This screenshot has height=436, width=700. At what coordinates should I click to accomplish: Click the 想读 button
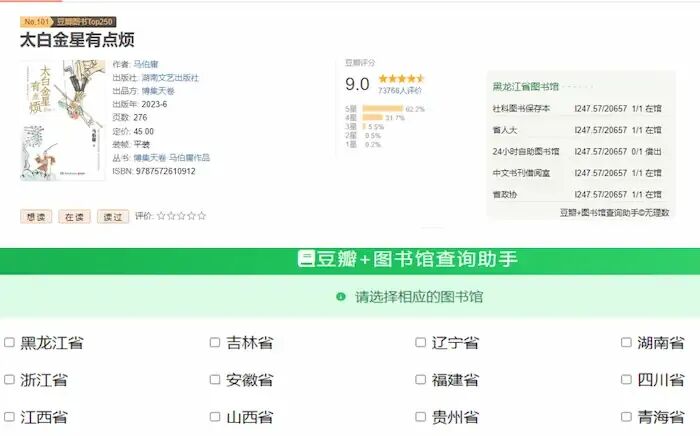36,216
